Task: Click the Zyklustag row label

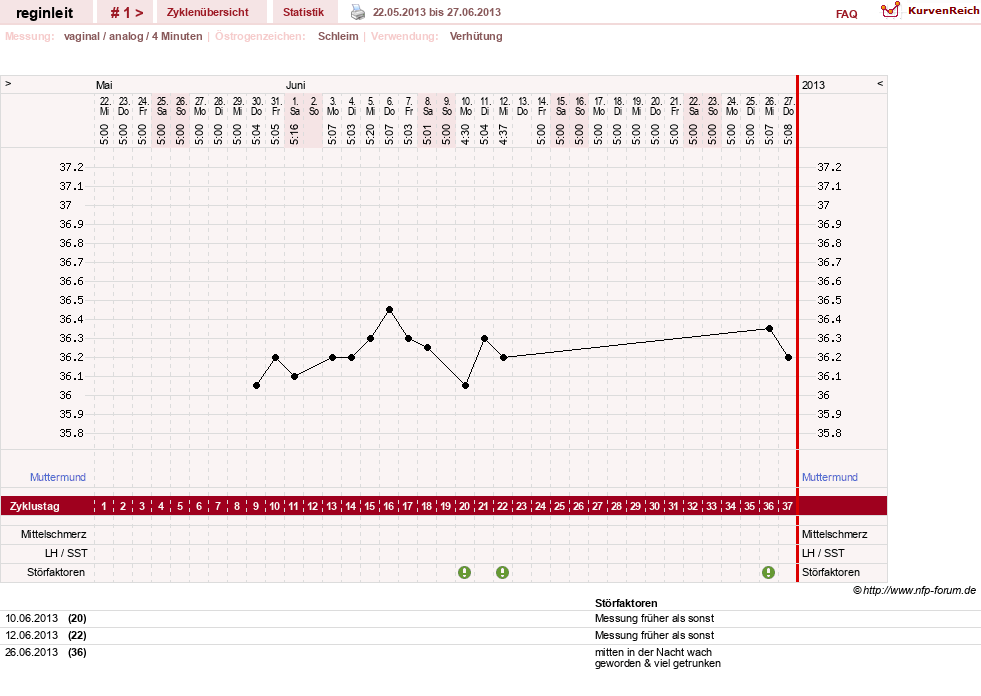Action: coord(35,506)
